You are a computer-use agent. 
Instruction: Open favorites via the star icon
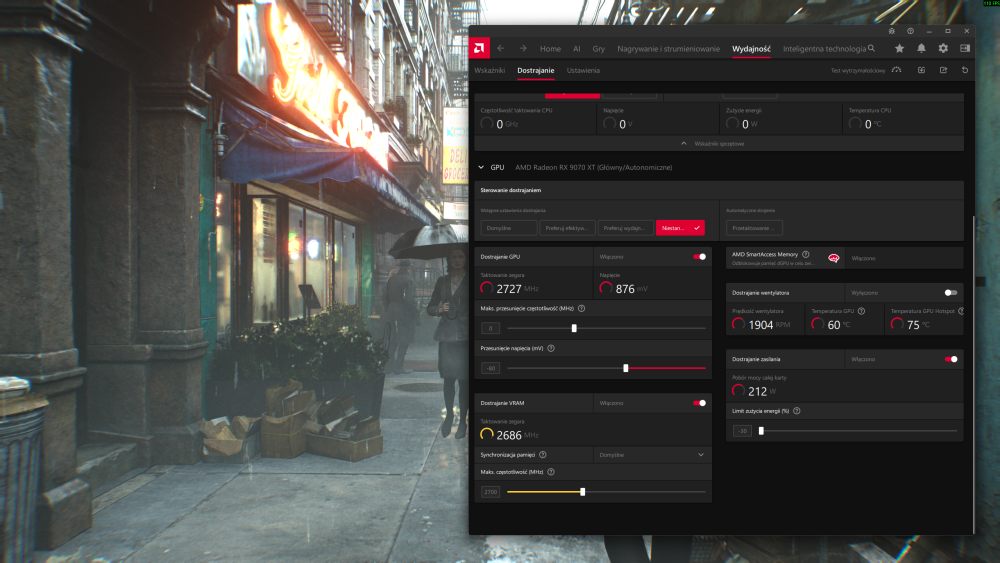click(x=899, y=48)
